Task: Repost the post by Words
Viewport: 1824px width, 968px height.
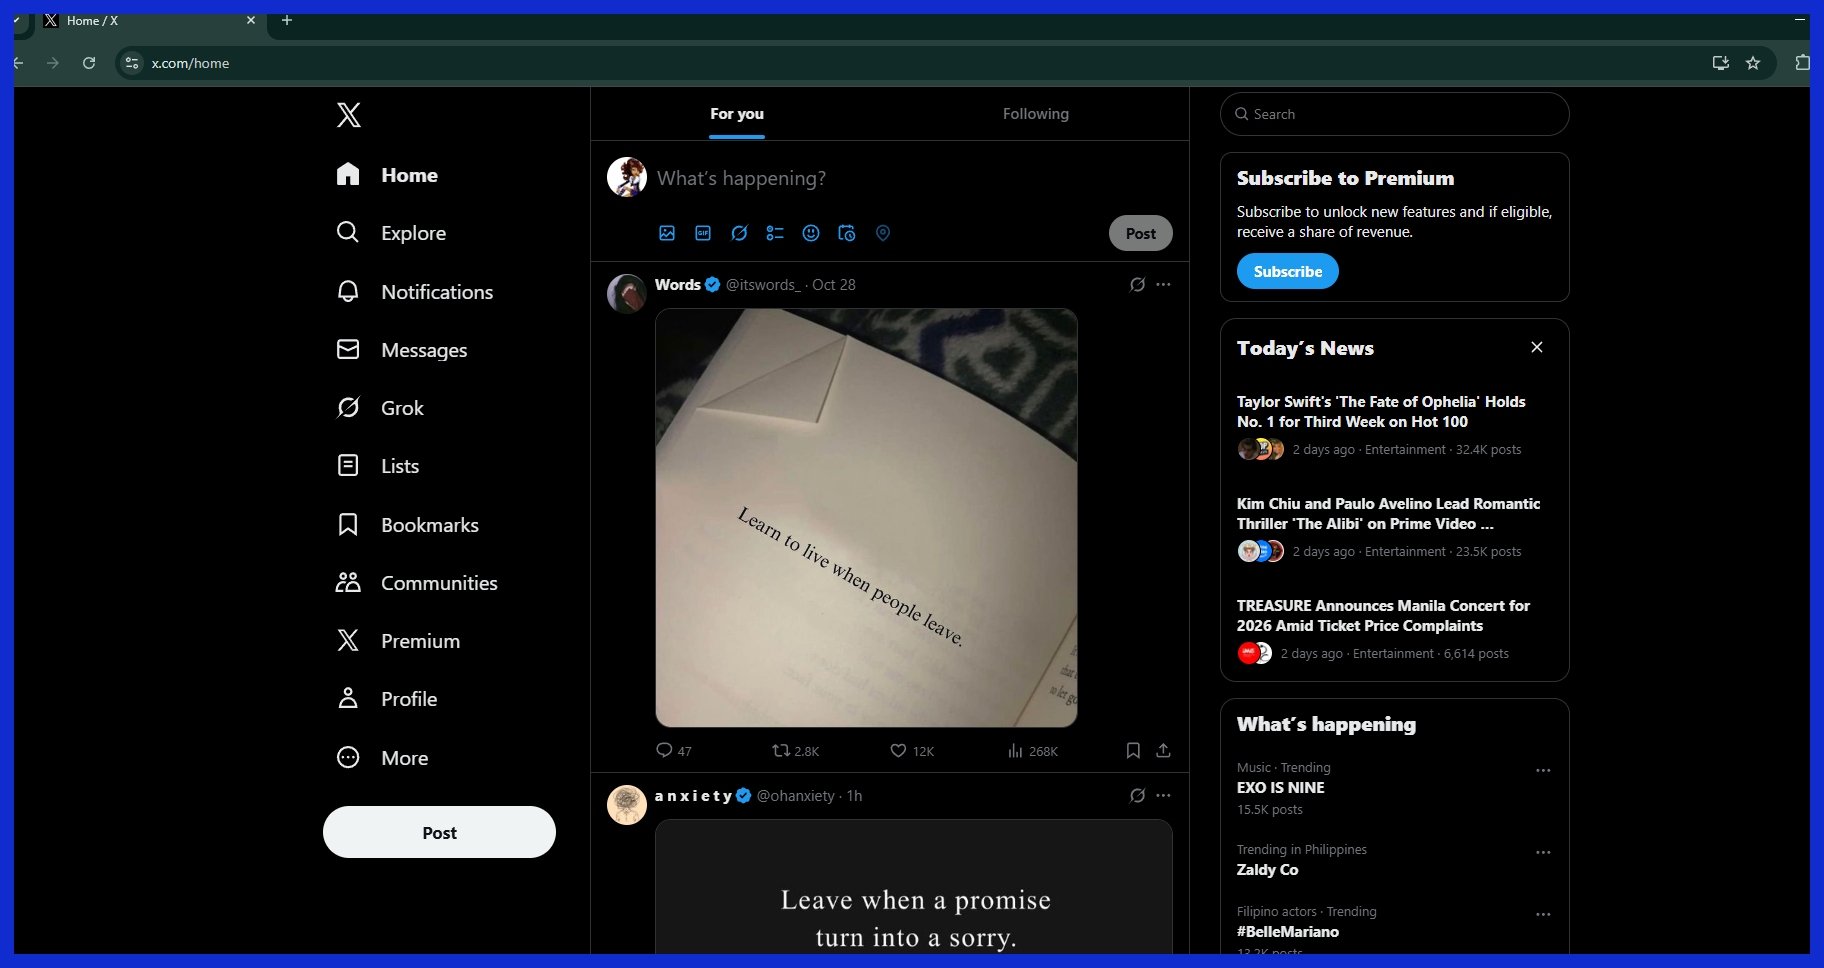Action: [x=785, y=750]
